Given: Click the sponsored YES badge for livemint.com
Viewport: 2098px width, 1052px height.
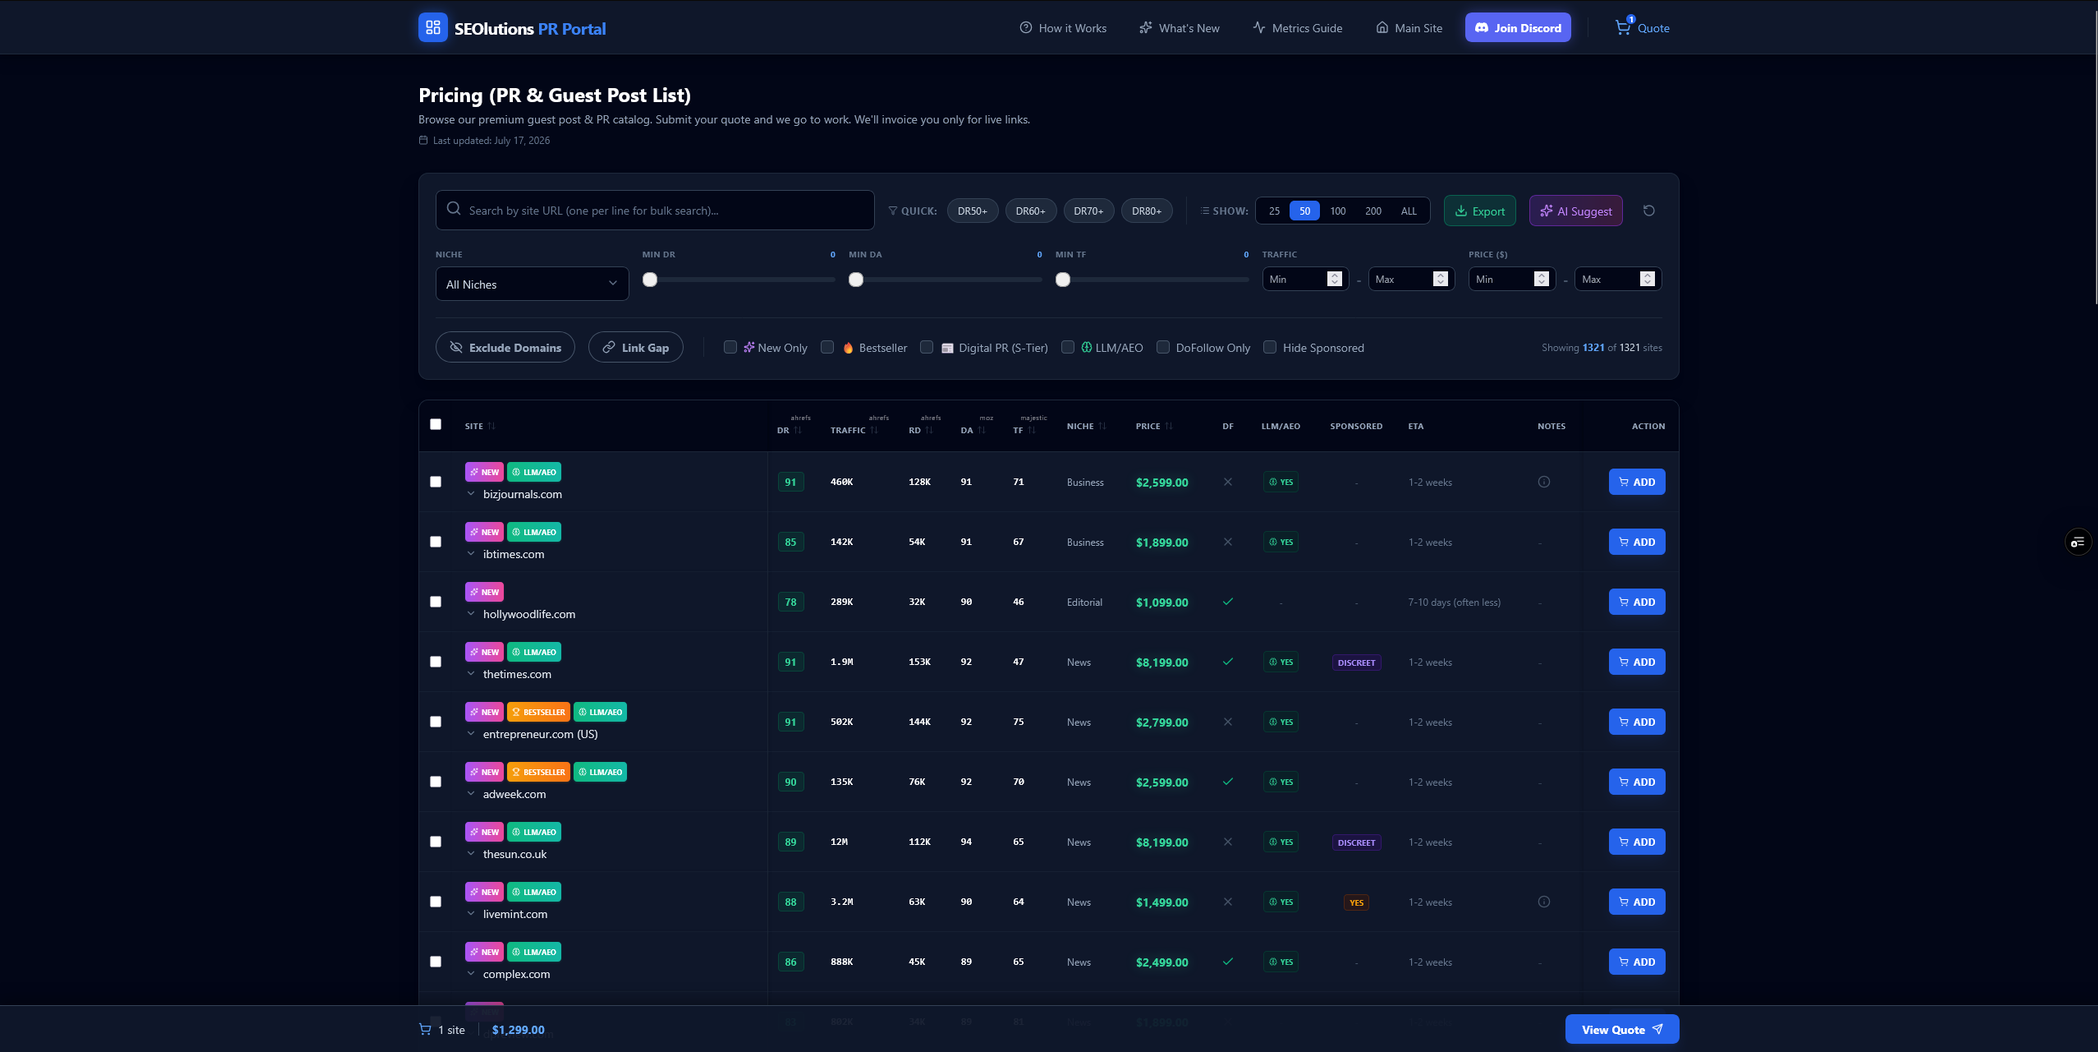Looking at the screenshot, I should pyautogui.click(x=1356, y=902).
